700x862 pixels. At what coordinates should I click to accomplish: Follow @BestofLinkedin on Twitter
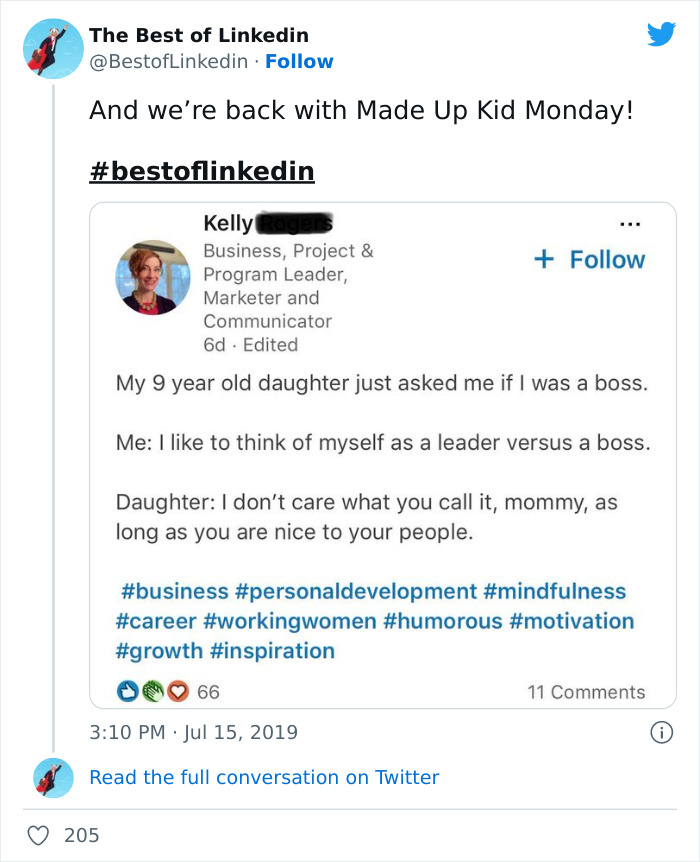coord(299,61)
